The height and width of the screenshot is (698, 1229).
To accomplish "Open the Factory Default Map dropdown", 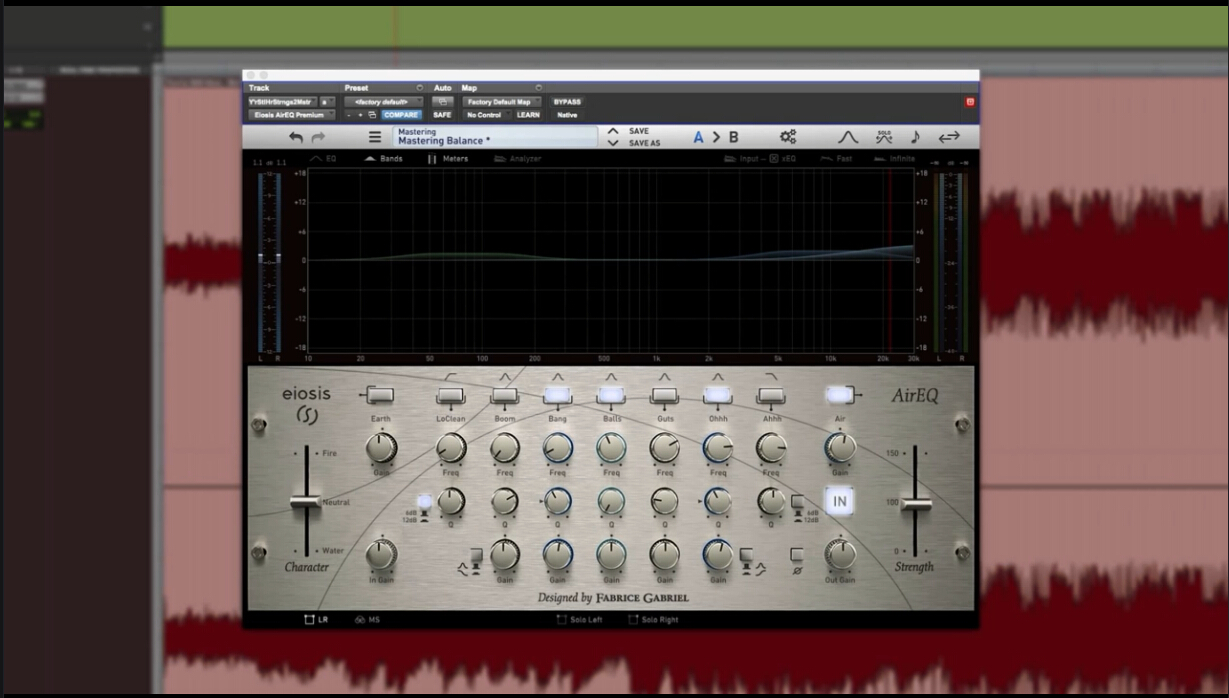I will tap(503, 102).
